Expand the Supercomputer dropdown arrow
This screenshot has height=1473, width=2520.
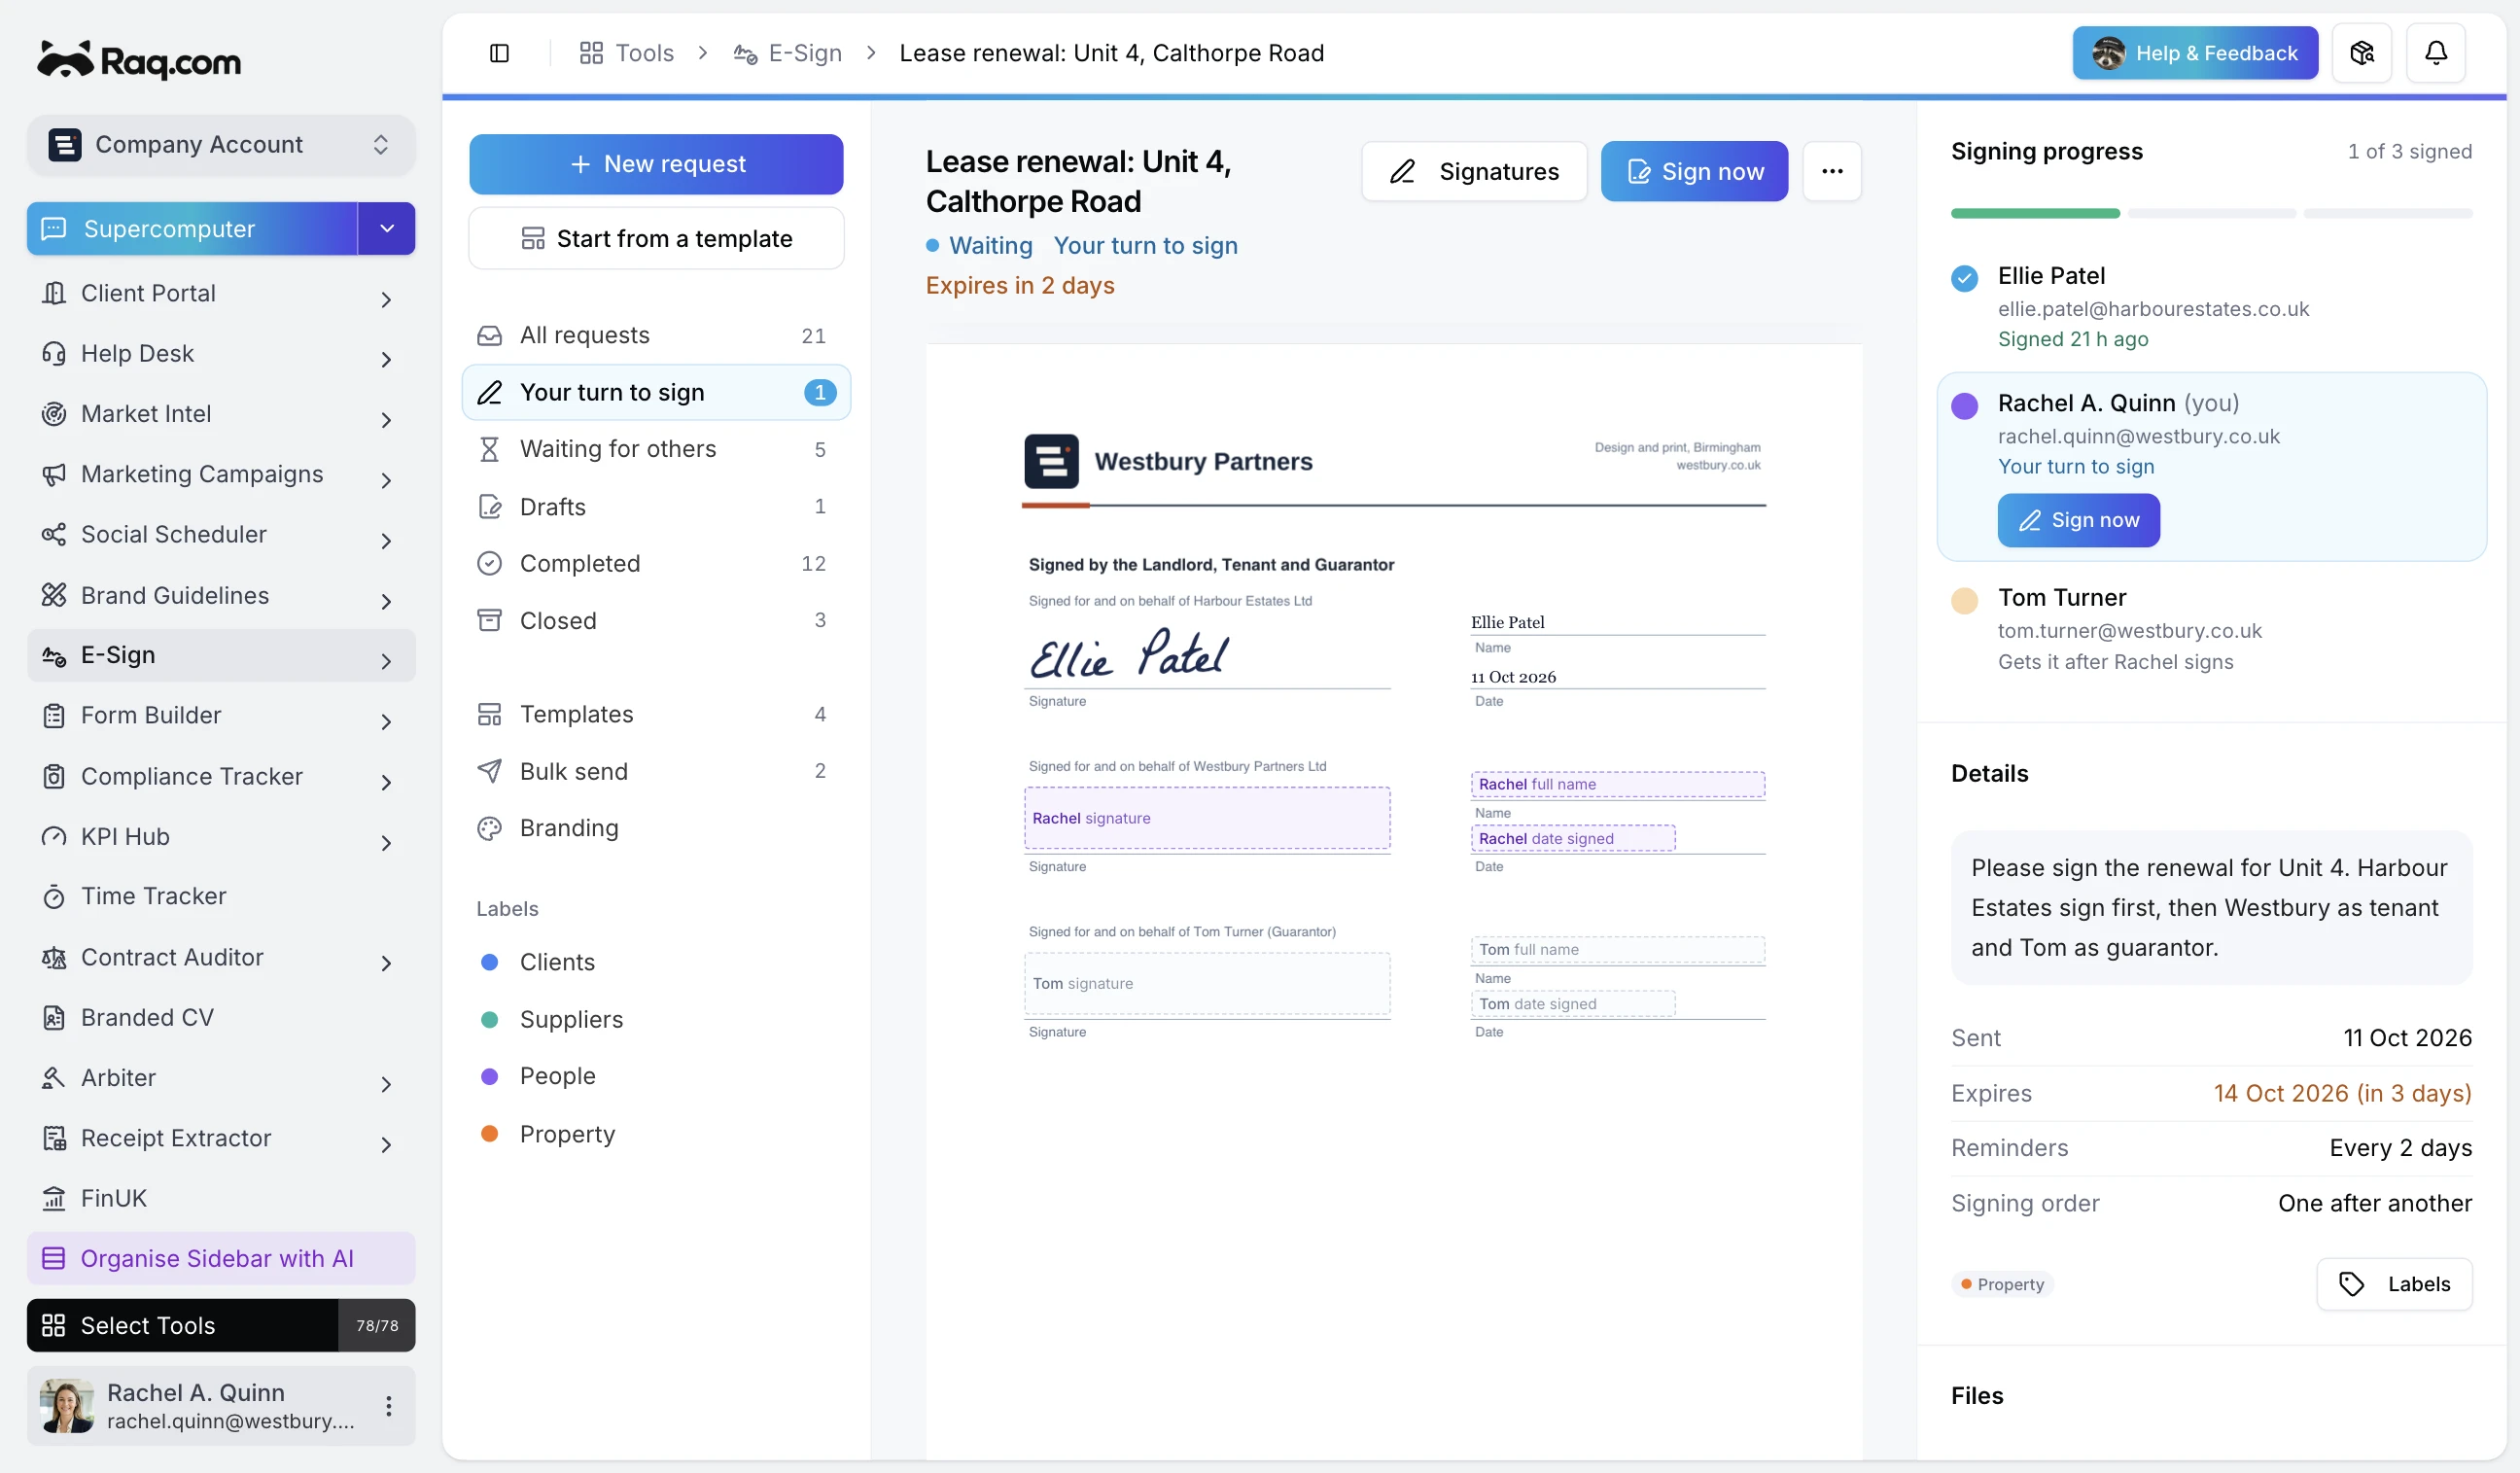coord(387,229)
